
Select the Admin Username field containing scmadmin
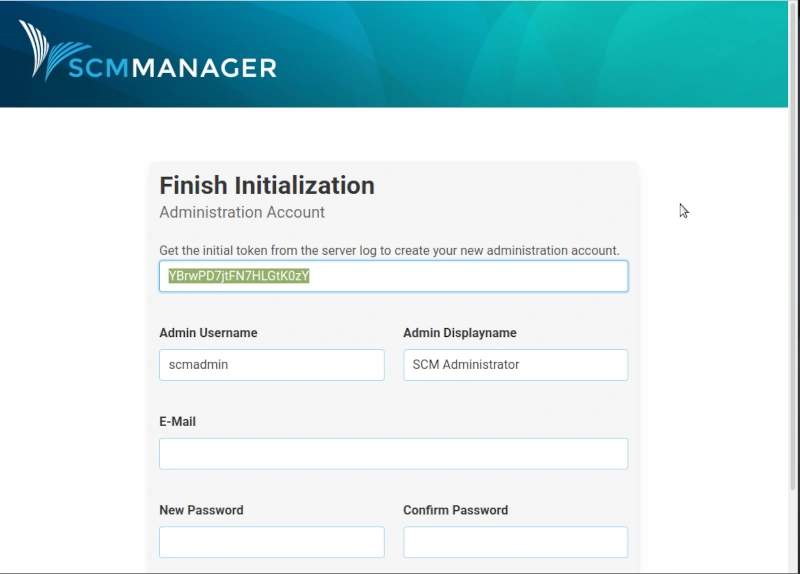pyautogui.click(x=271, y=365)
